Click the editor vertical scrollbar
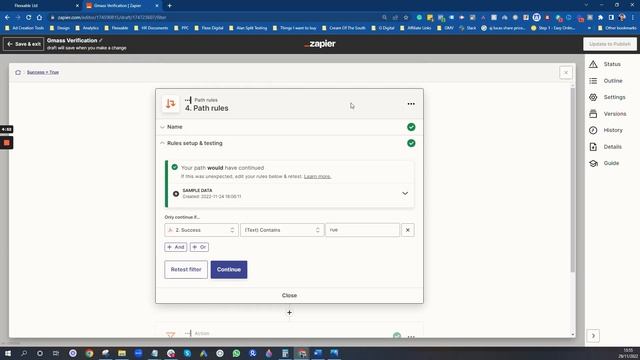 pos(573,180)
